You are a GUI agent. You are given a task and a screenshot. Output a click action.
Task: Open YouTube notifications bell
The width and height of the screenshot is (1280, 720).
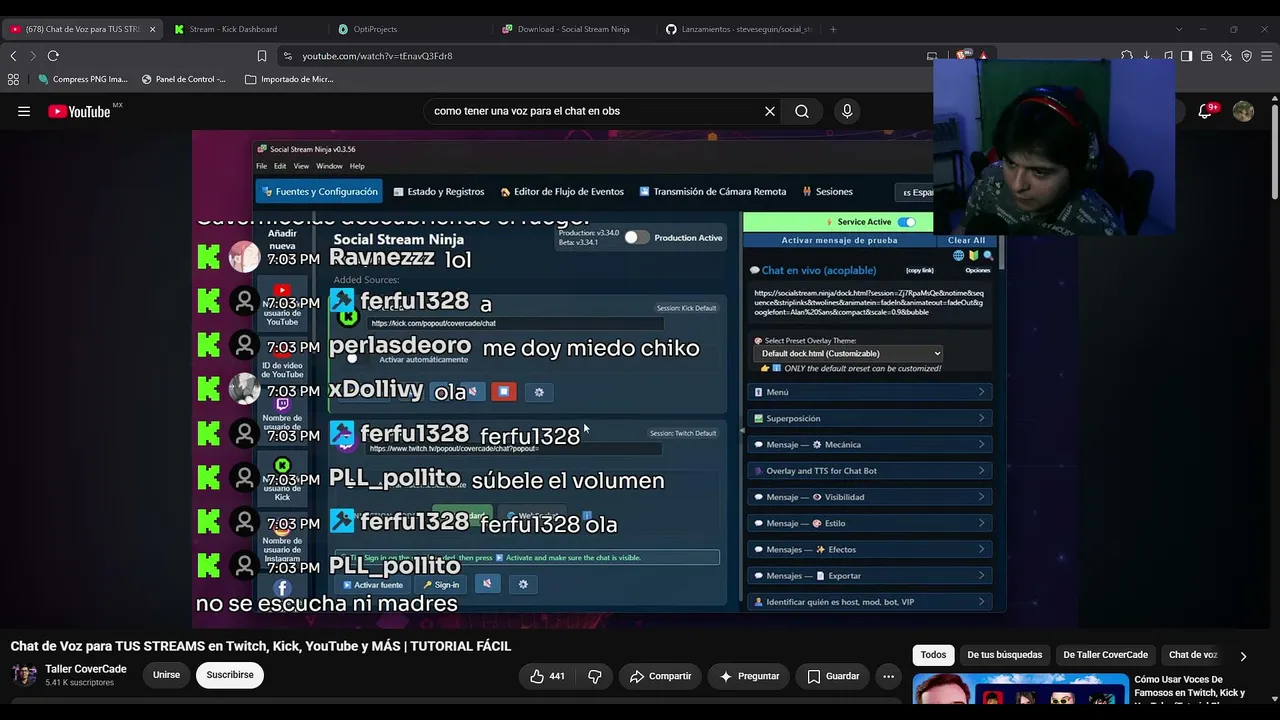click(1205, 111)
